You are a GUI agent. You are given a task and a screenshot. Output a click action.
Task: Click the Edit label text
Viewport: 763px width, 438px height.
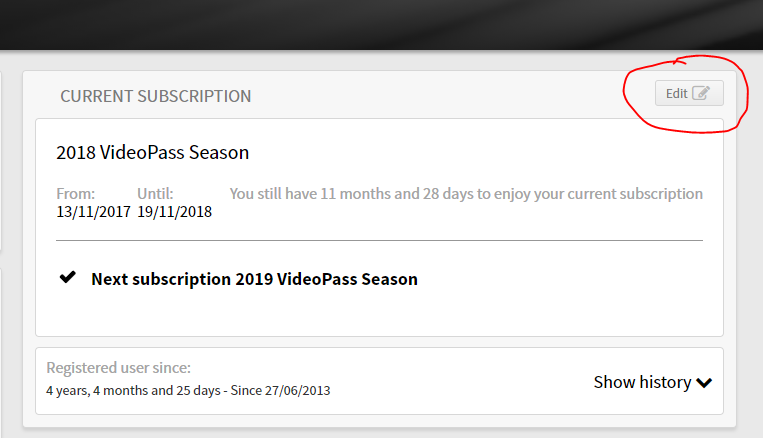[676, 93]
